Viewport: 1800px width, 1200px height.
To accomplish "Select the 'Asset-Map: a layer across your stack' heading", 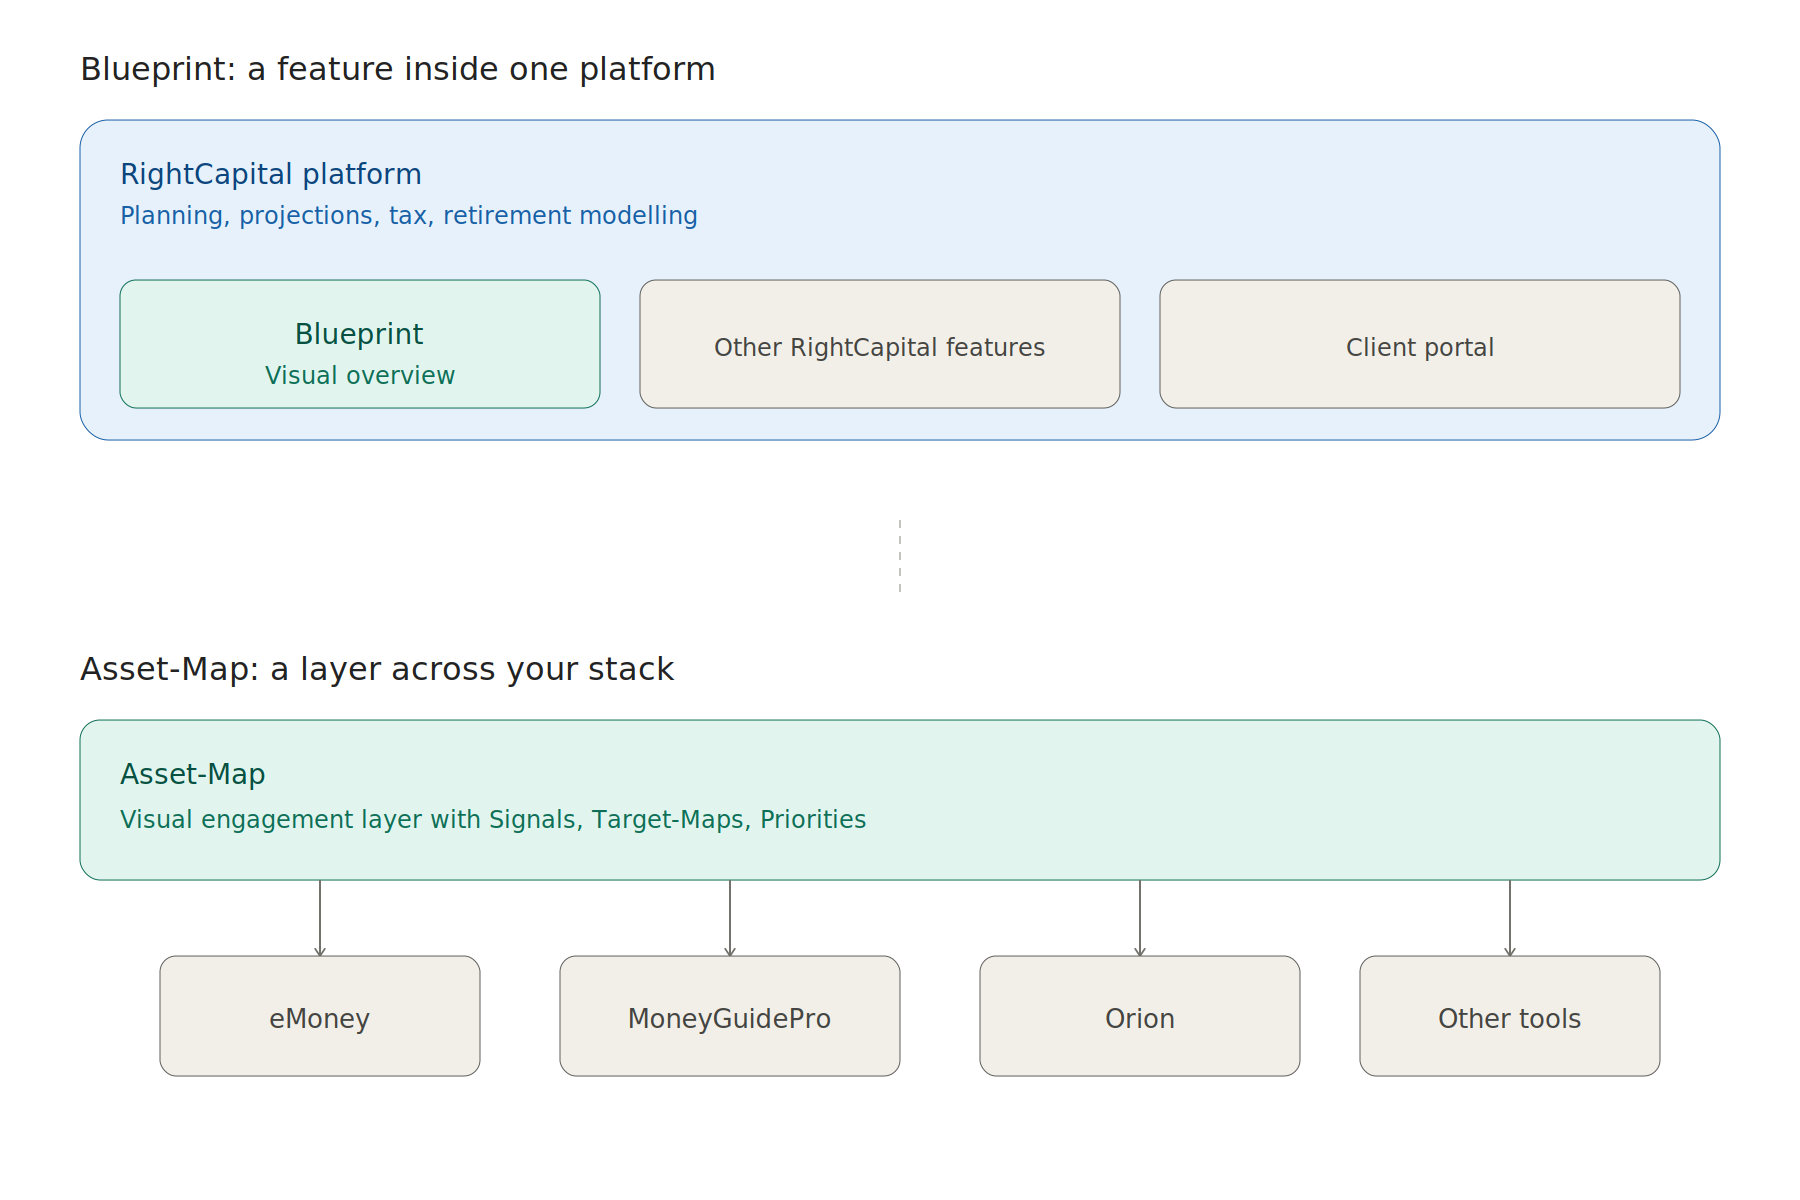I will click(376, 669).
